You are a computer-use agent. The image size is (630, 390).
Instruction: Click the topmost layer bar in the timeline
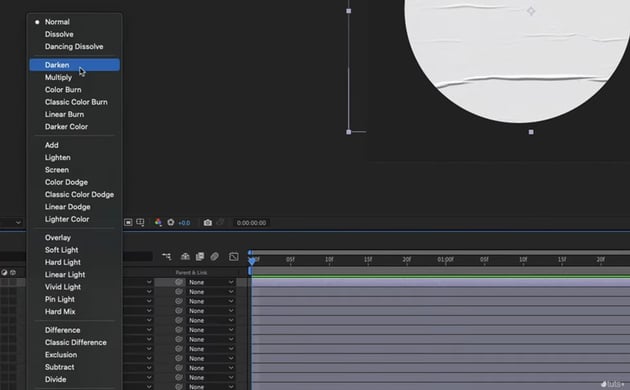[x=440, y=282]
